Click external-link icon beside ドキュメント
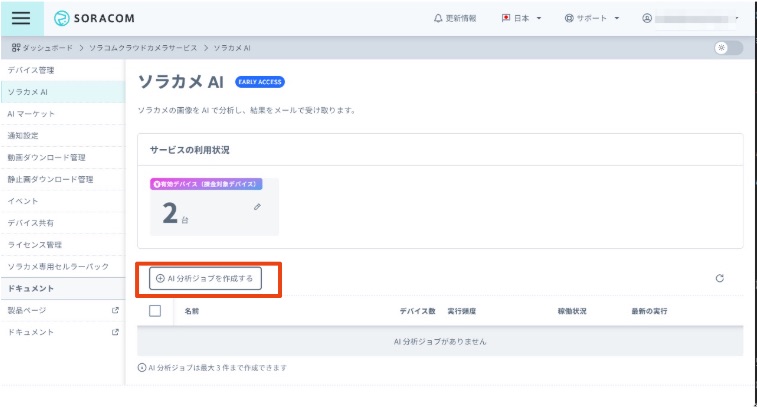The height and width of the screenshot is (408, 757). click(x=115, y=332)
